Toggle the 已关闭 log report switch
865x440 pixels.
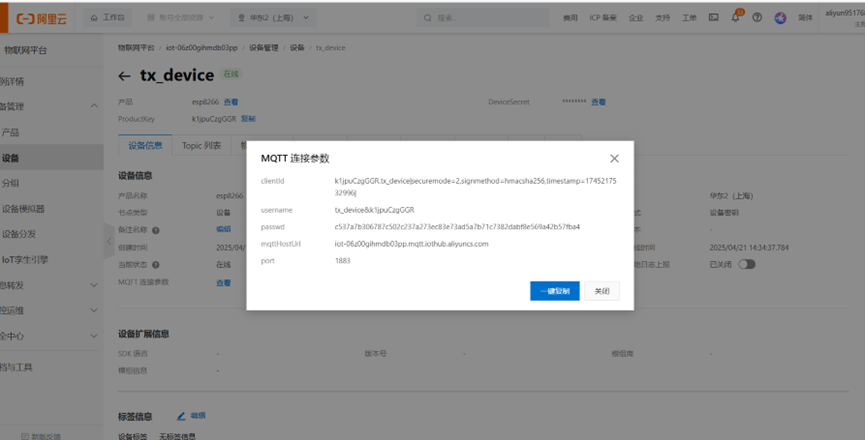point(746,264)
